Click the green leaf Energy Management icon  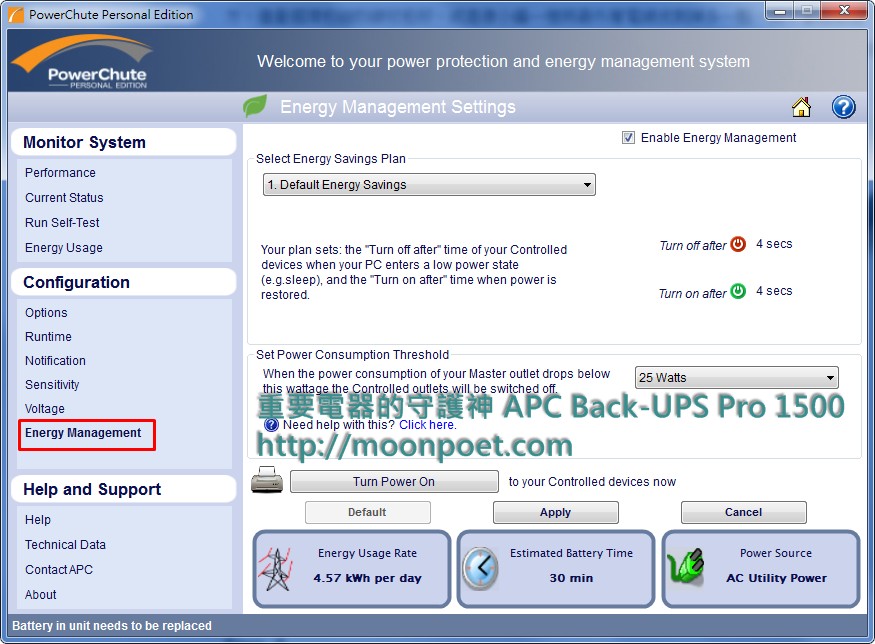(x=256, y=106)
